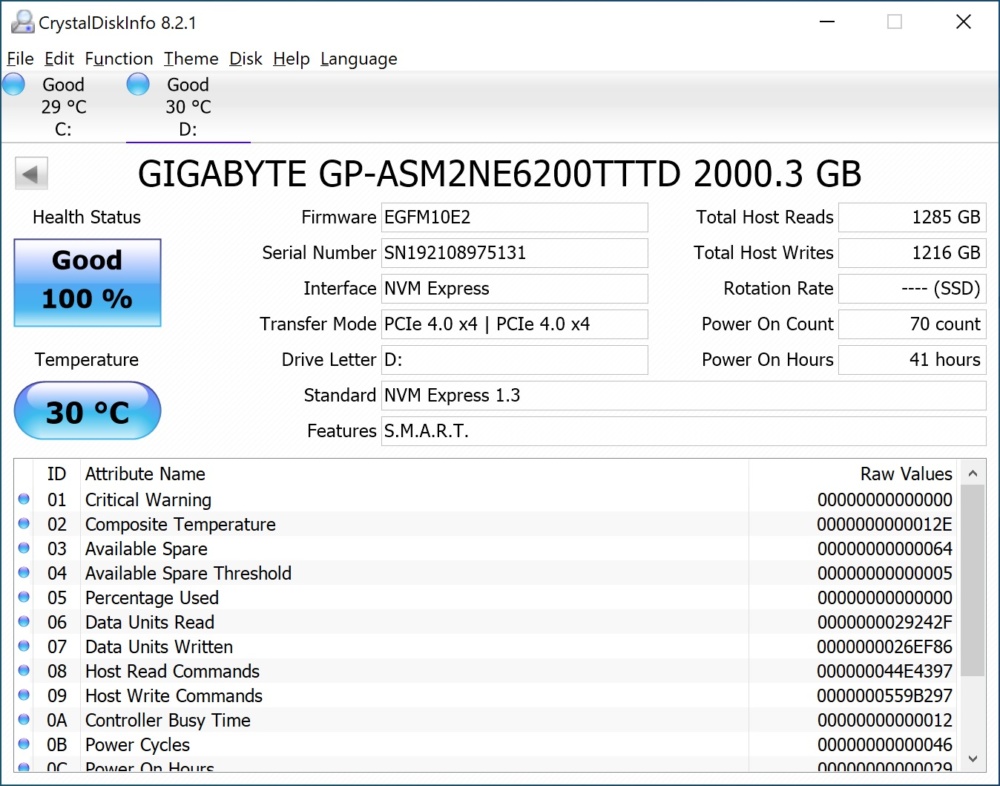This screenshot has width=1000, height=786.
Task: Click the Good 100 % health status button
Action: click(x=87, y=283)
